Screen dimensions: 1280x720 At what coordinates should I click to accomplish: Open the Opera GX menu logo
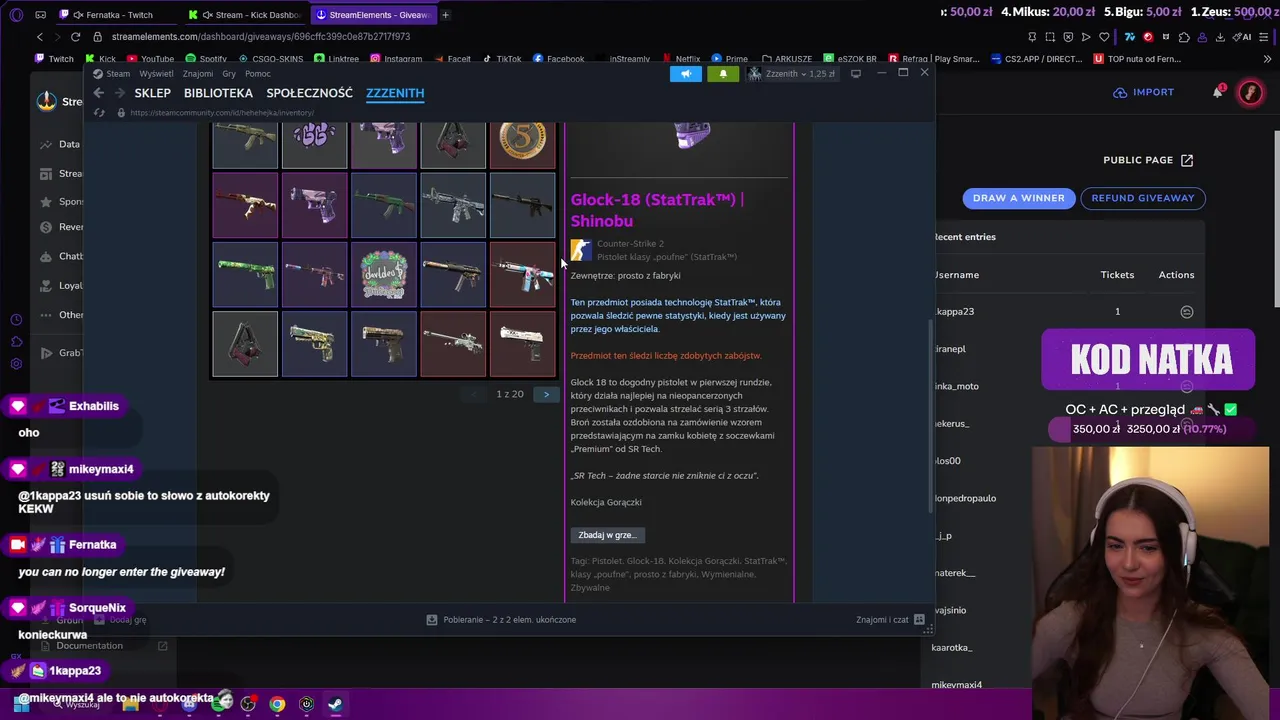coord(16,15)
